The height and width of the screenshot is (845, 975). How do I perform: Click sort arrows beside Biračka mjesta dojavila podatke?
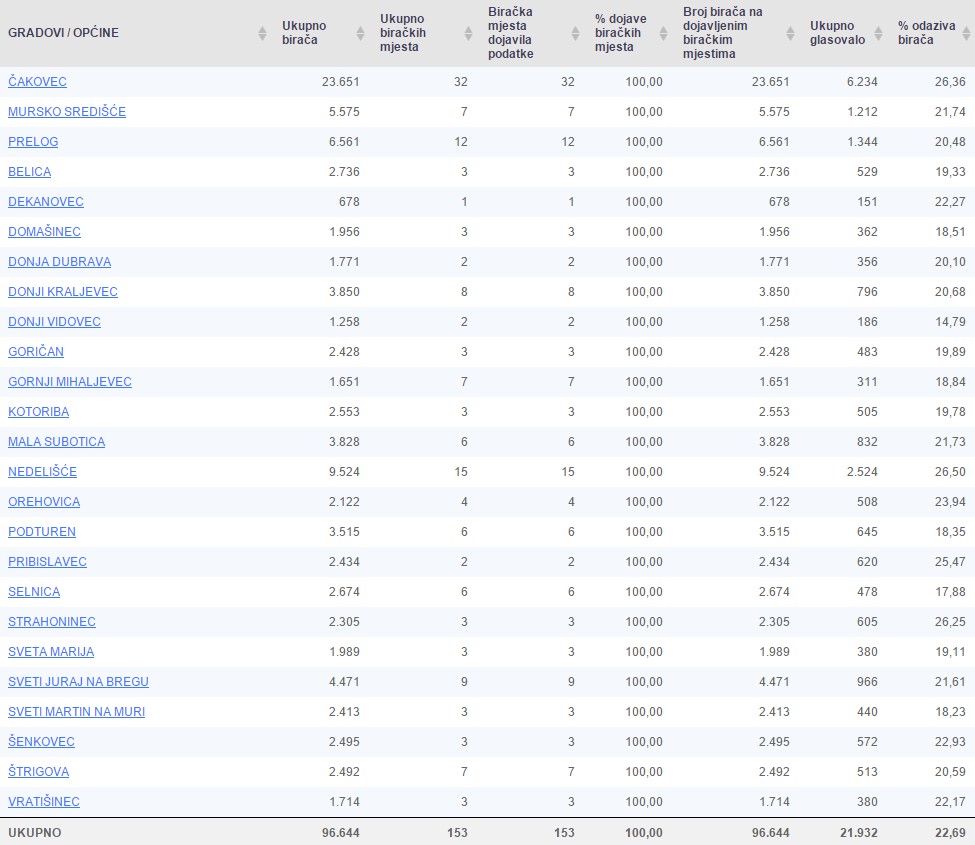pos(575,33)
